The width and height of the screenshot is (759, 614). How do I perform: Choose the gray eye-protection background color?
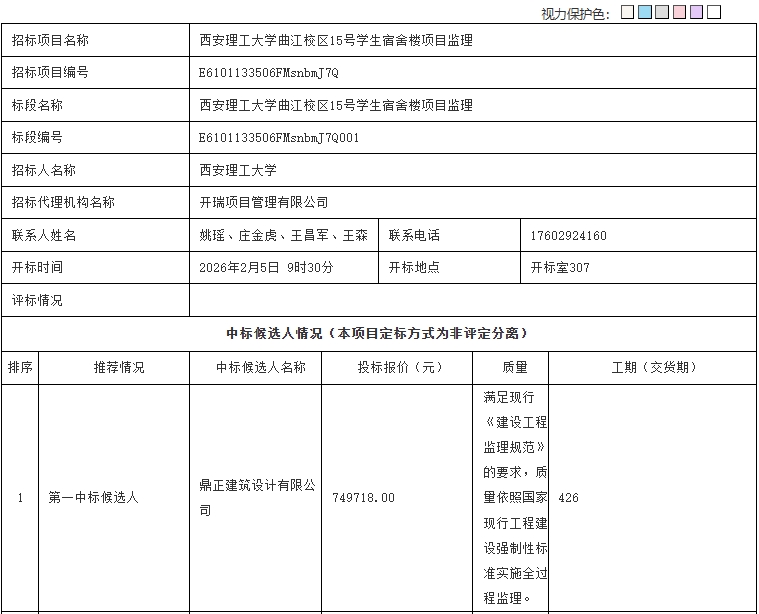click(x=662, y=13)
